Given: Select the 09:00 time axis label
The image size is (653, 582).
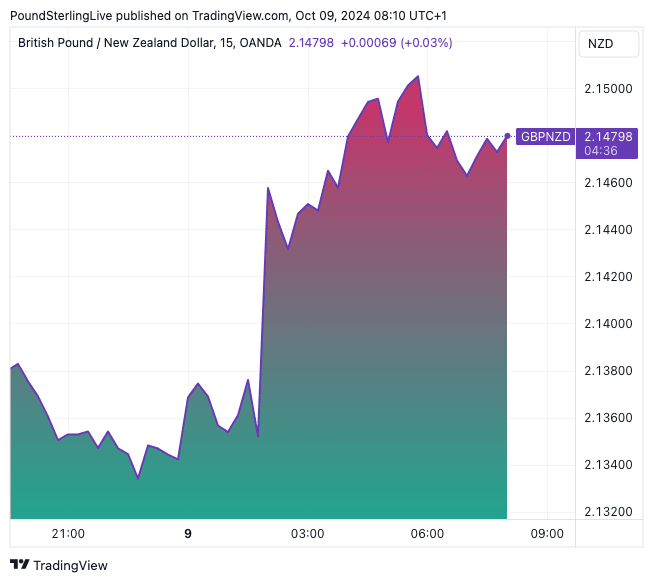Looking at the screenshot, I should pyautogui.click(x=547, y=534).
